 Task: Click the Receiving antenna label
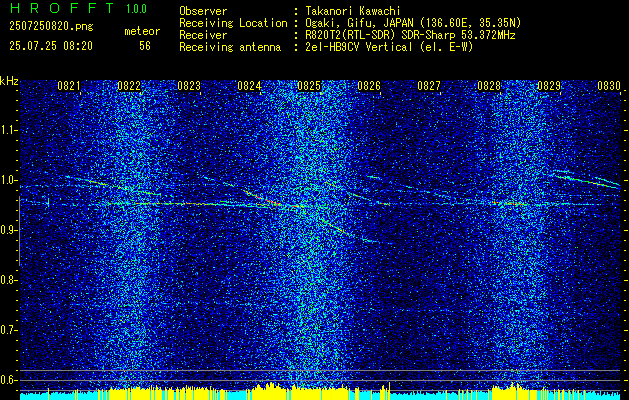click(x=230, y=47)
